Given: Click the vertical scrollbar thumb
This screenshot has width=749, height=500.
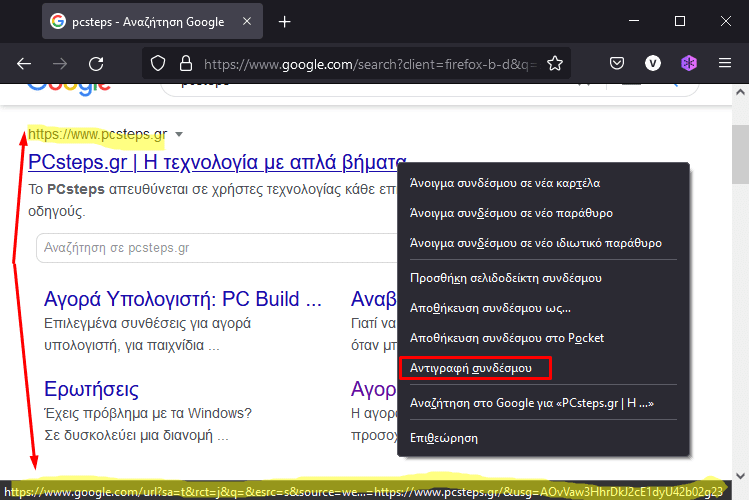Looking at the screenshot, I should click(x=740, y=154).
